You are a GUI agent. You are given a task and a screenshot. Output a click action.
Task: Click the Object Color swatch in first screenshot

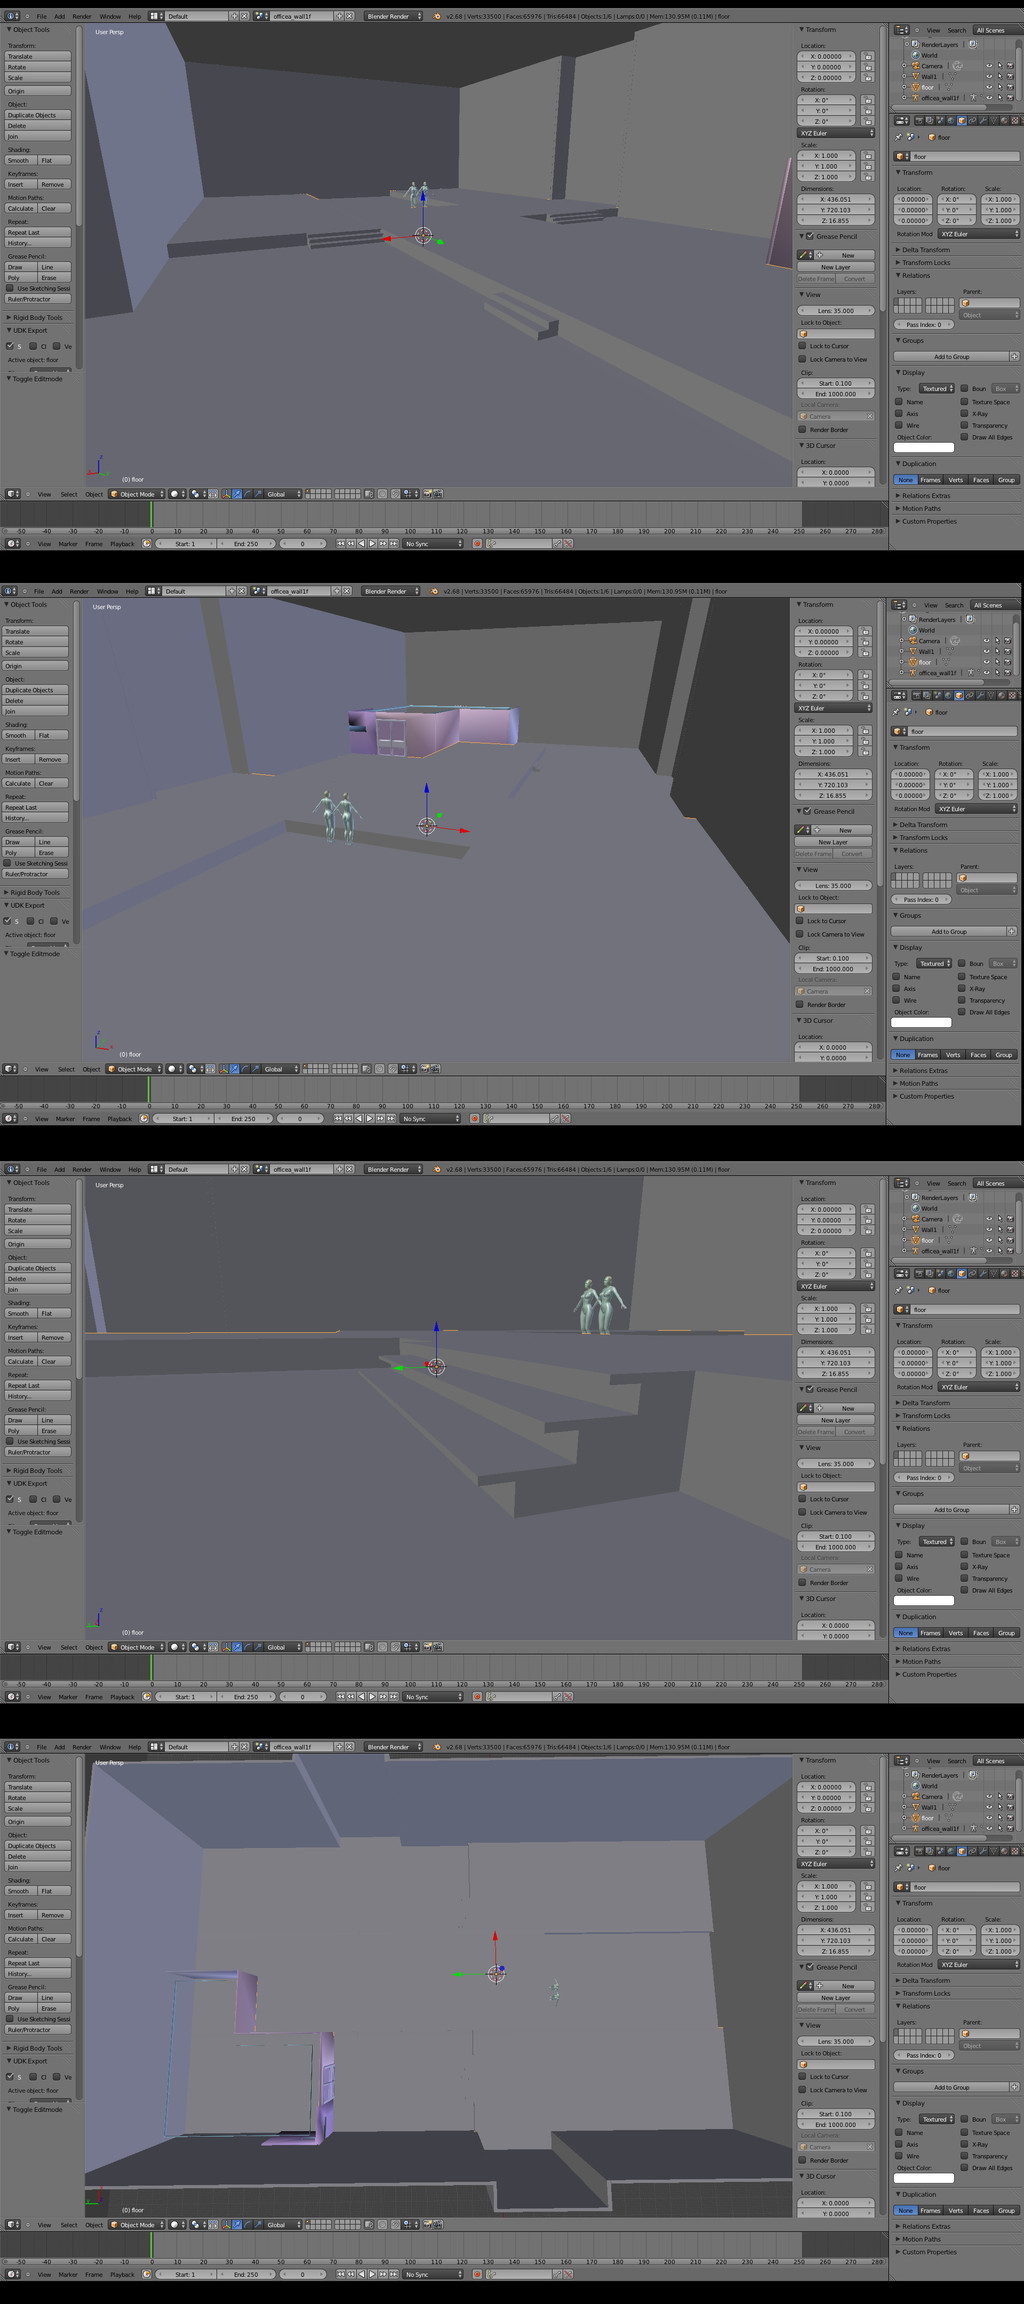point(924,448)
